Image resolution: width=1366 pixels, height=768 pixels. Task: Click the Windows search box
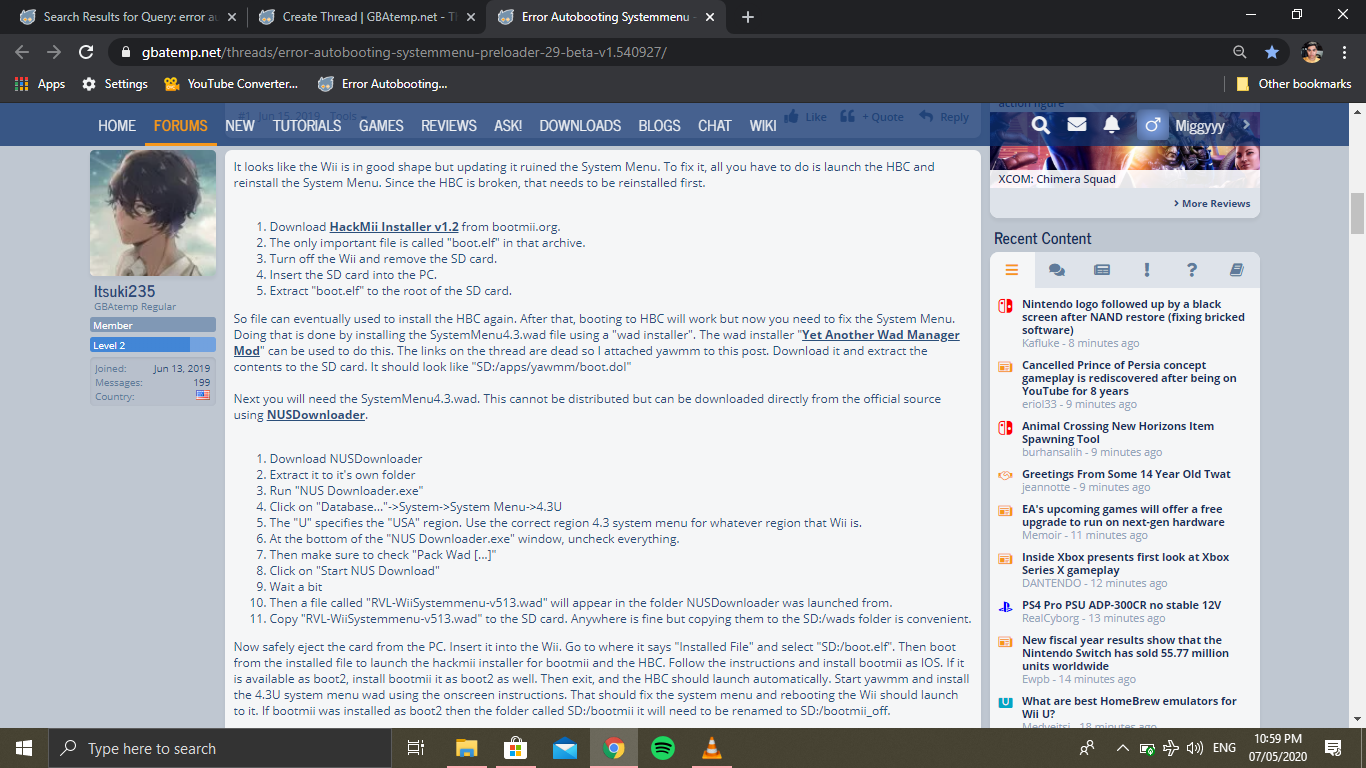(219, 748)
